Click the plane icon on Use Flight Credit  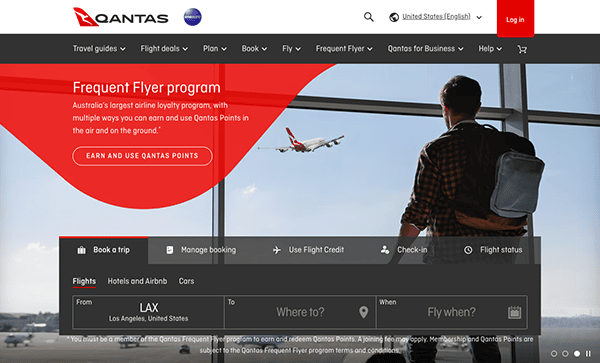click(x=277, y=250)
